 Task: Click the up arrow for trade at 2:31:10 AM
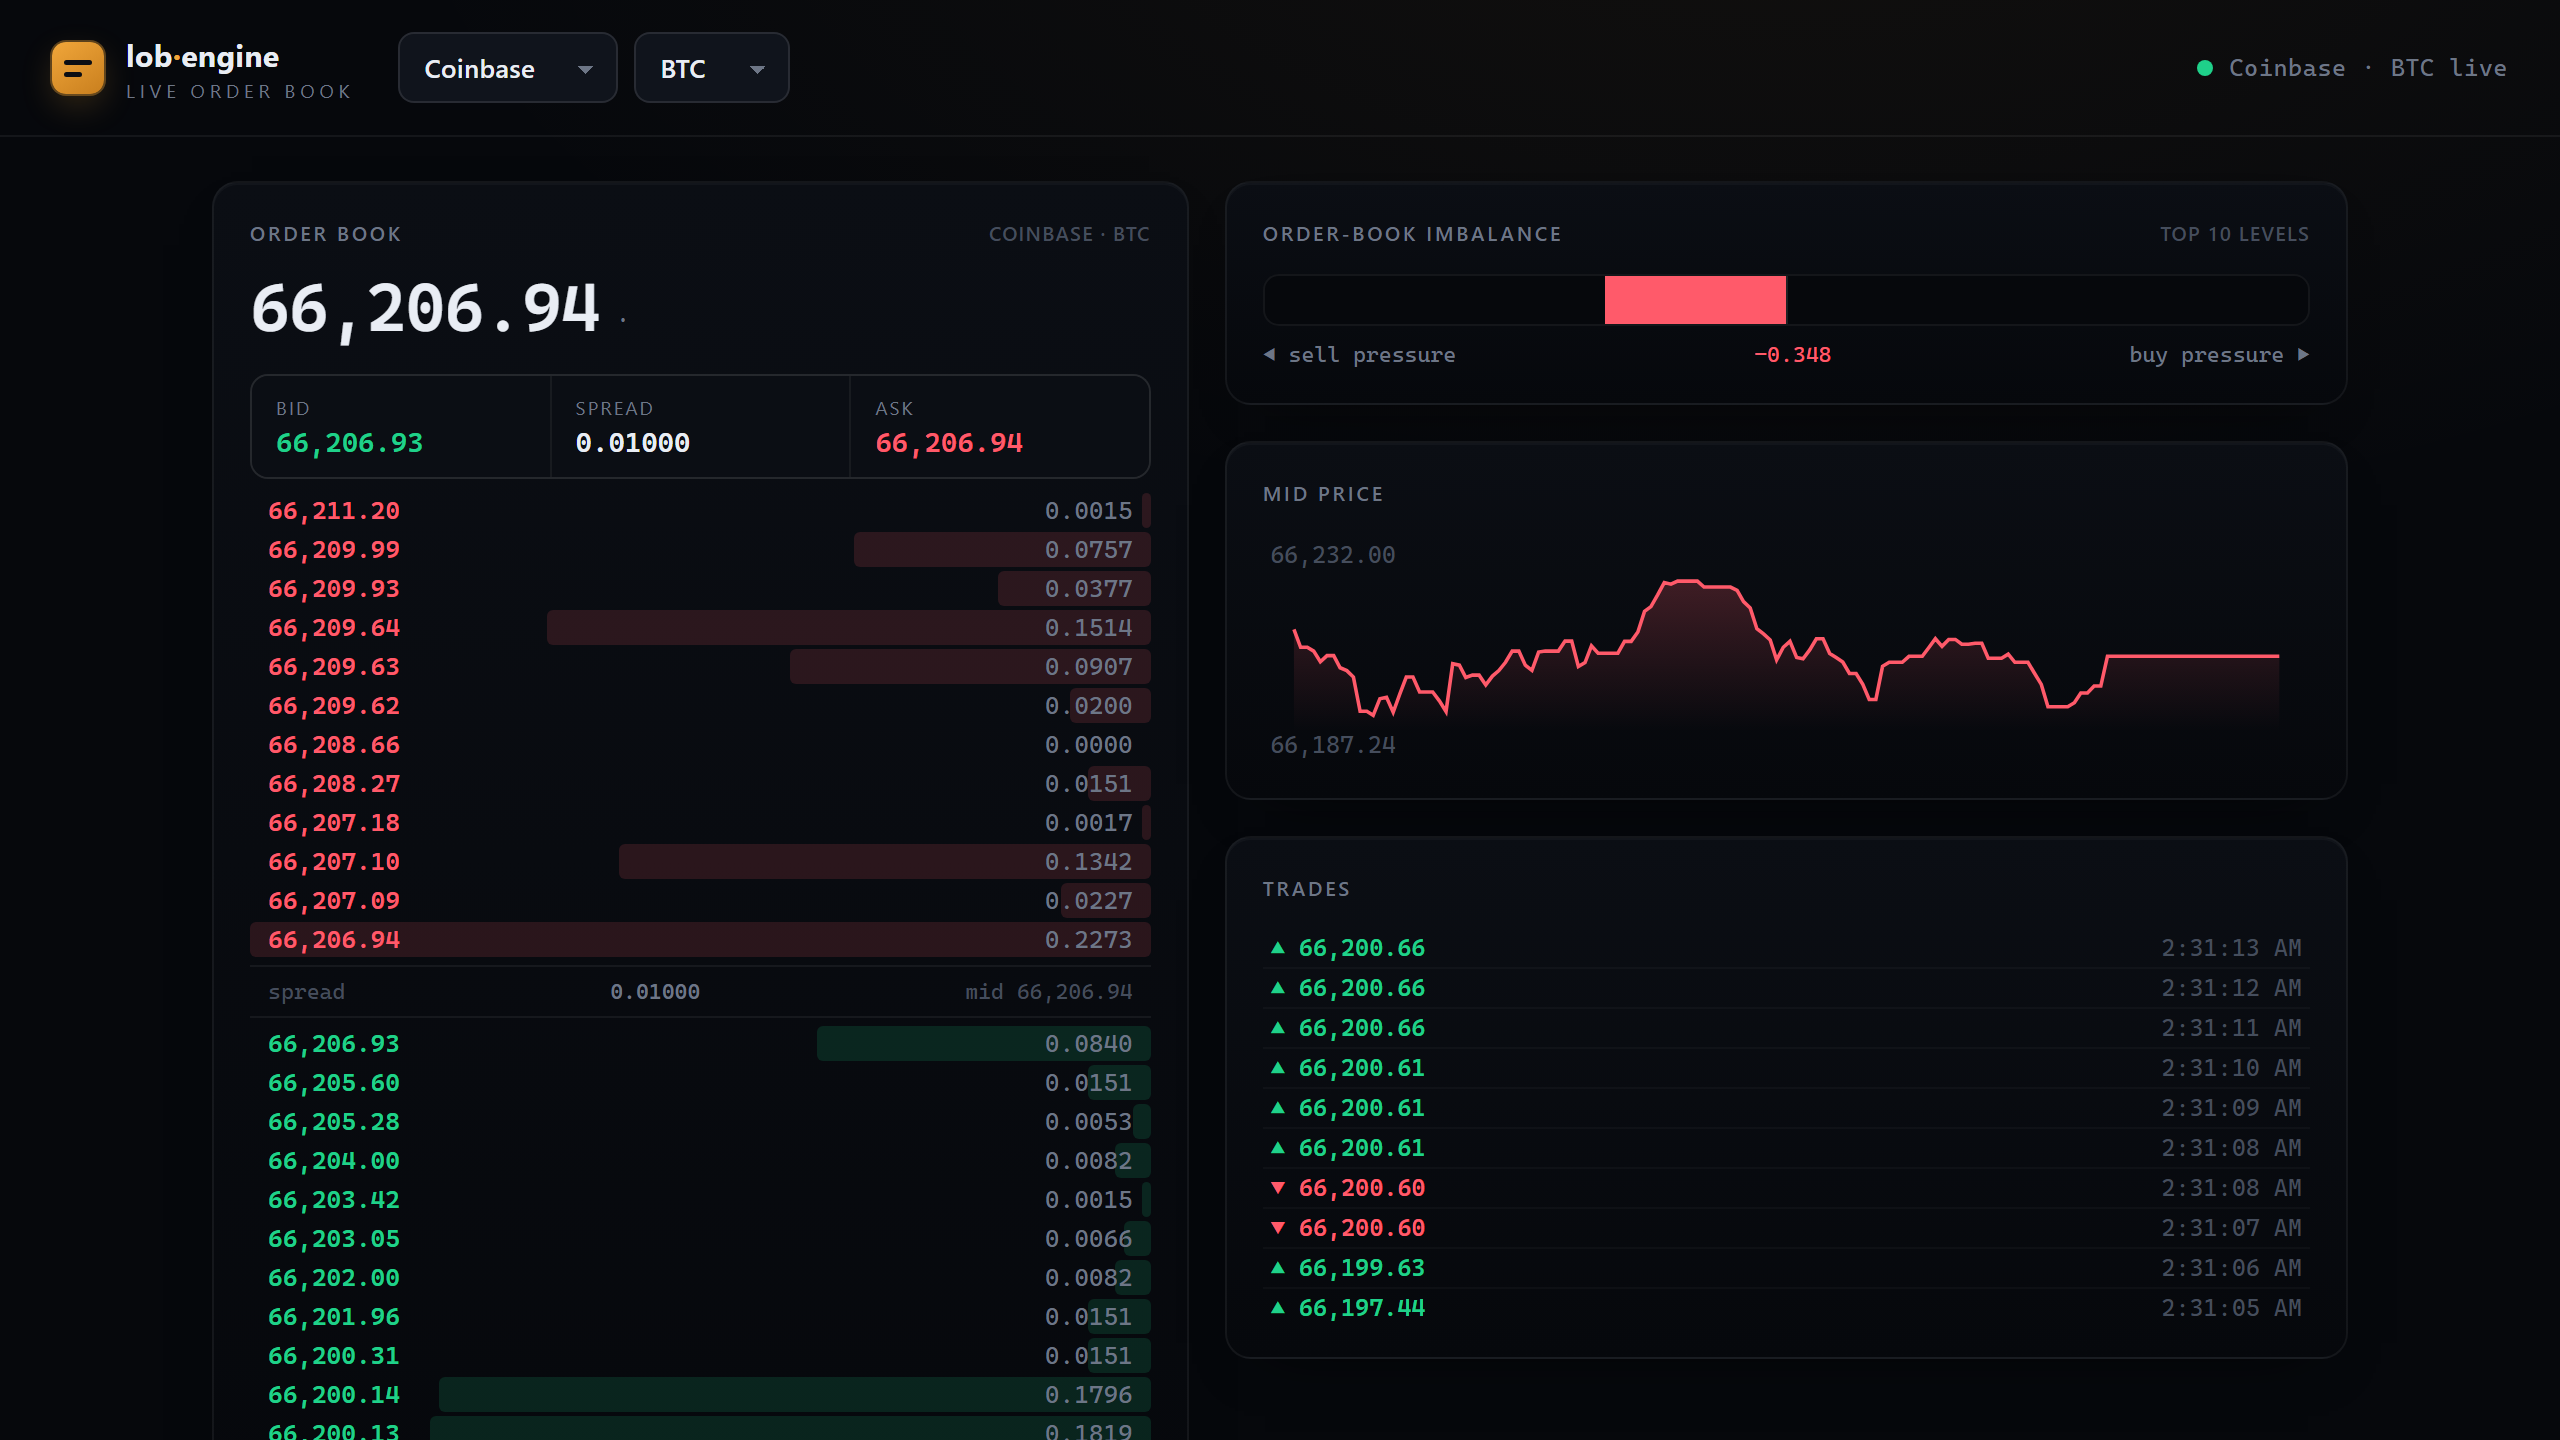coord(1278,1067)
